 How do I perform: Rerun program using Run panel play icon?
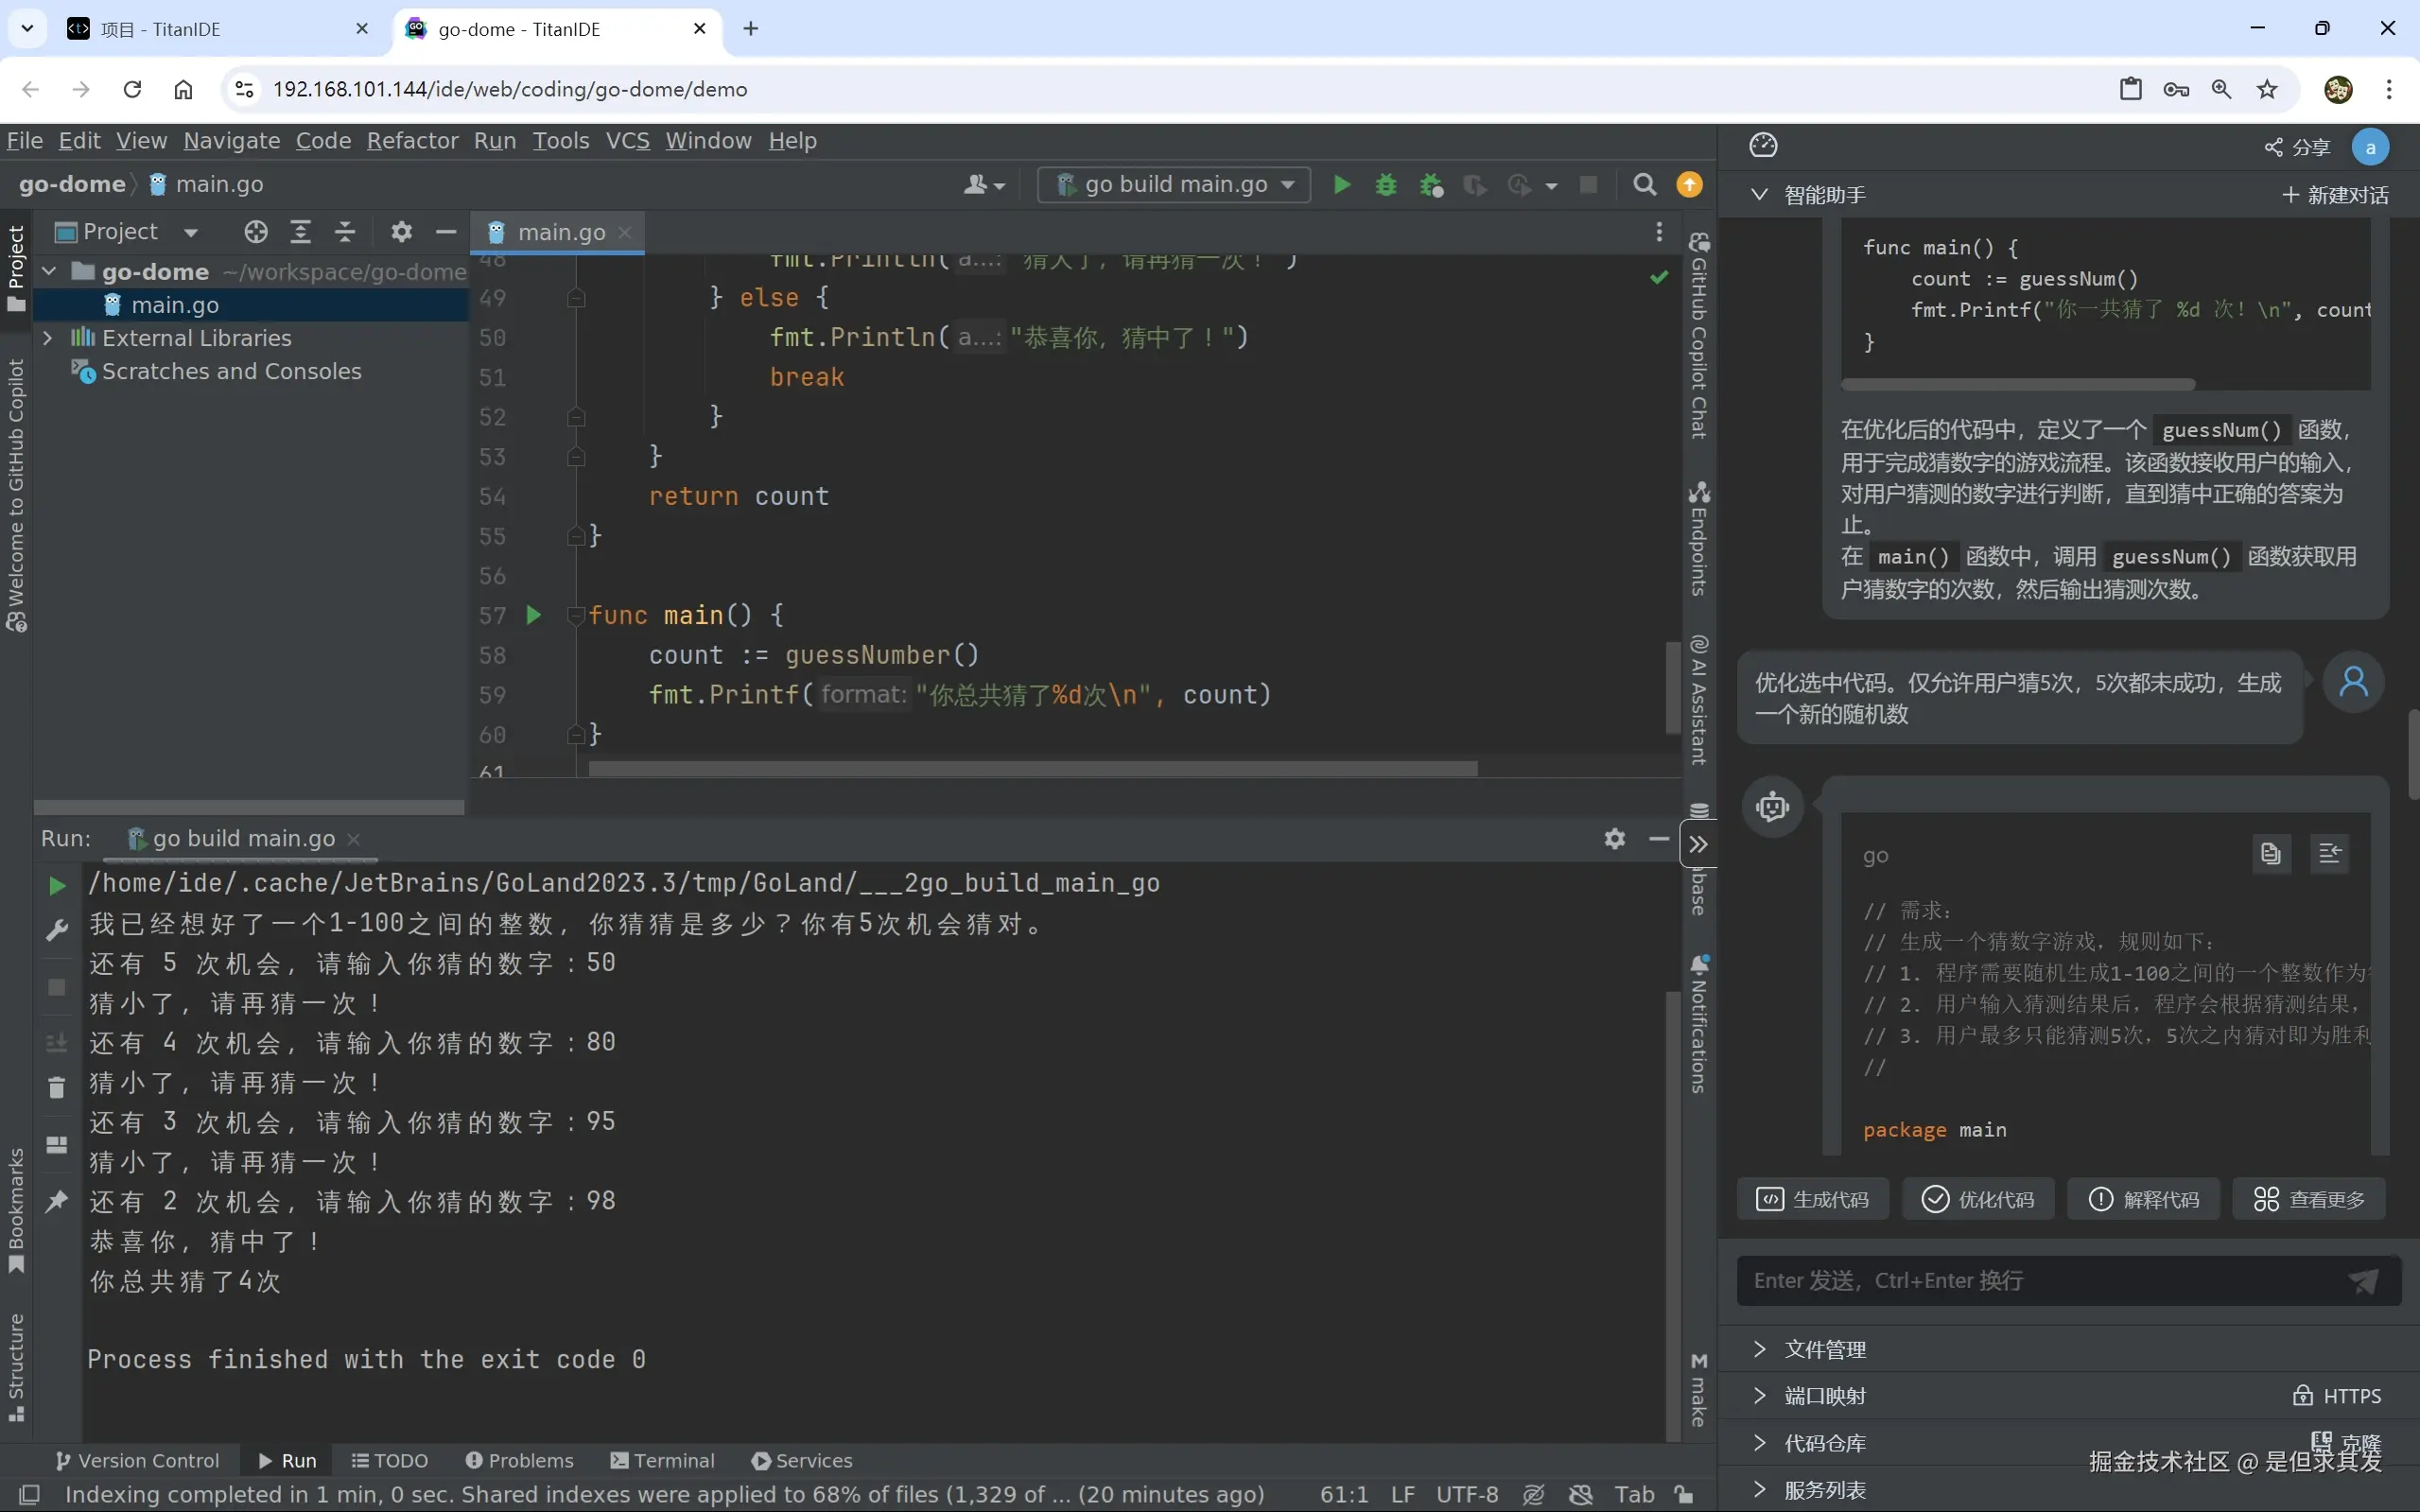coord(57,885)
